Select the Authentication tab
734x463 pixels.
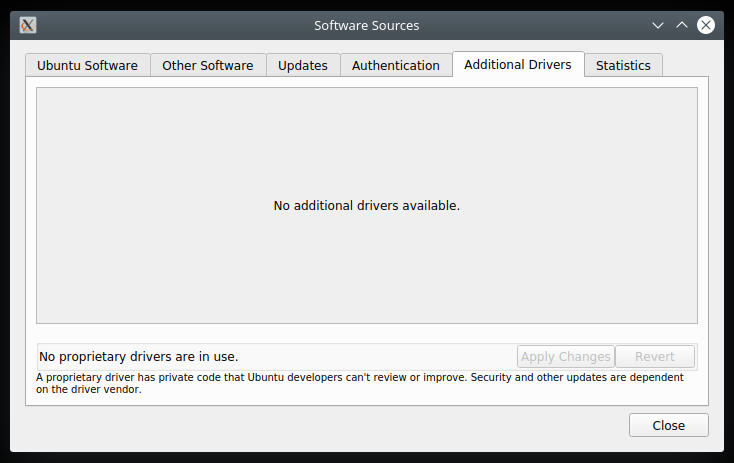pyautogui.click(x=396, y=65)
